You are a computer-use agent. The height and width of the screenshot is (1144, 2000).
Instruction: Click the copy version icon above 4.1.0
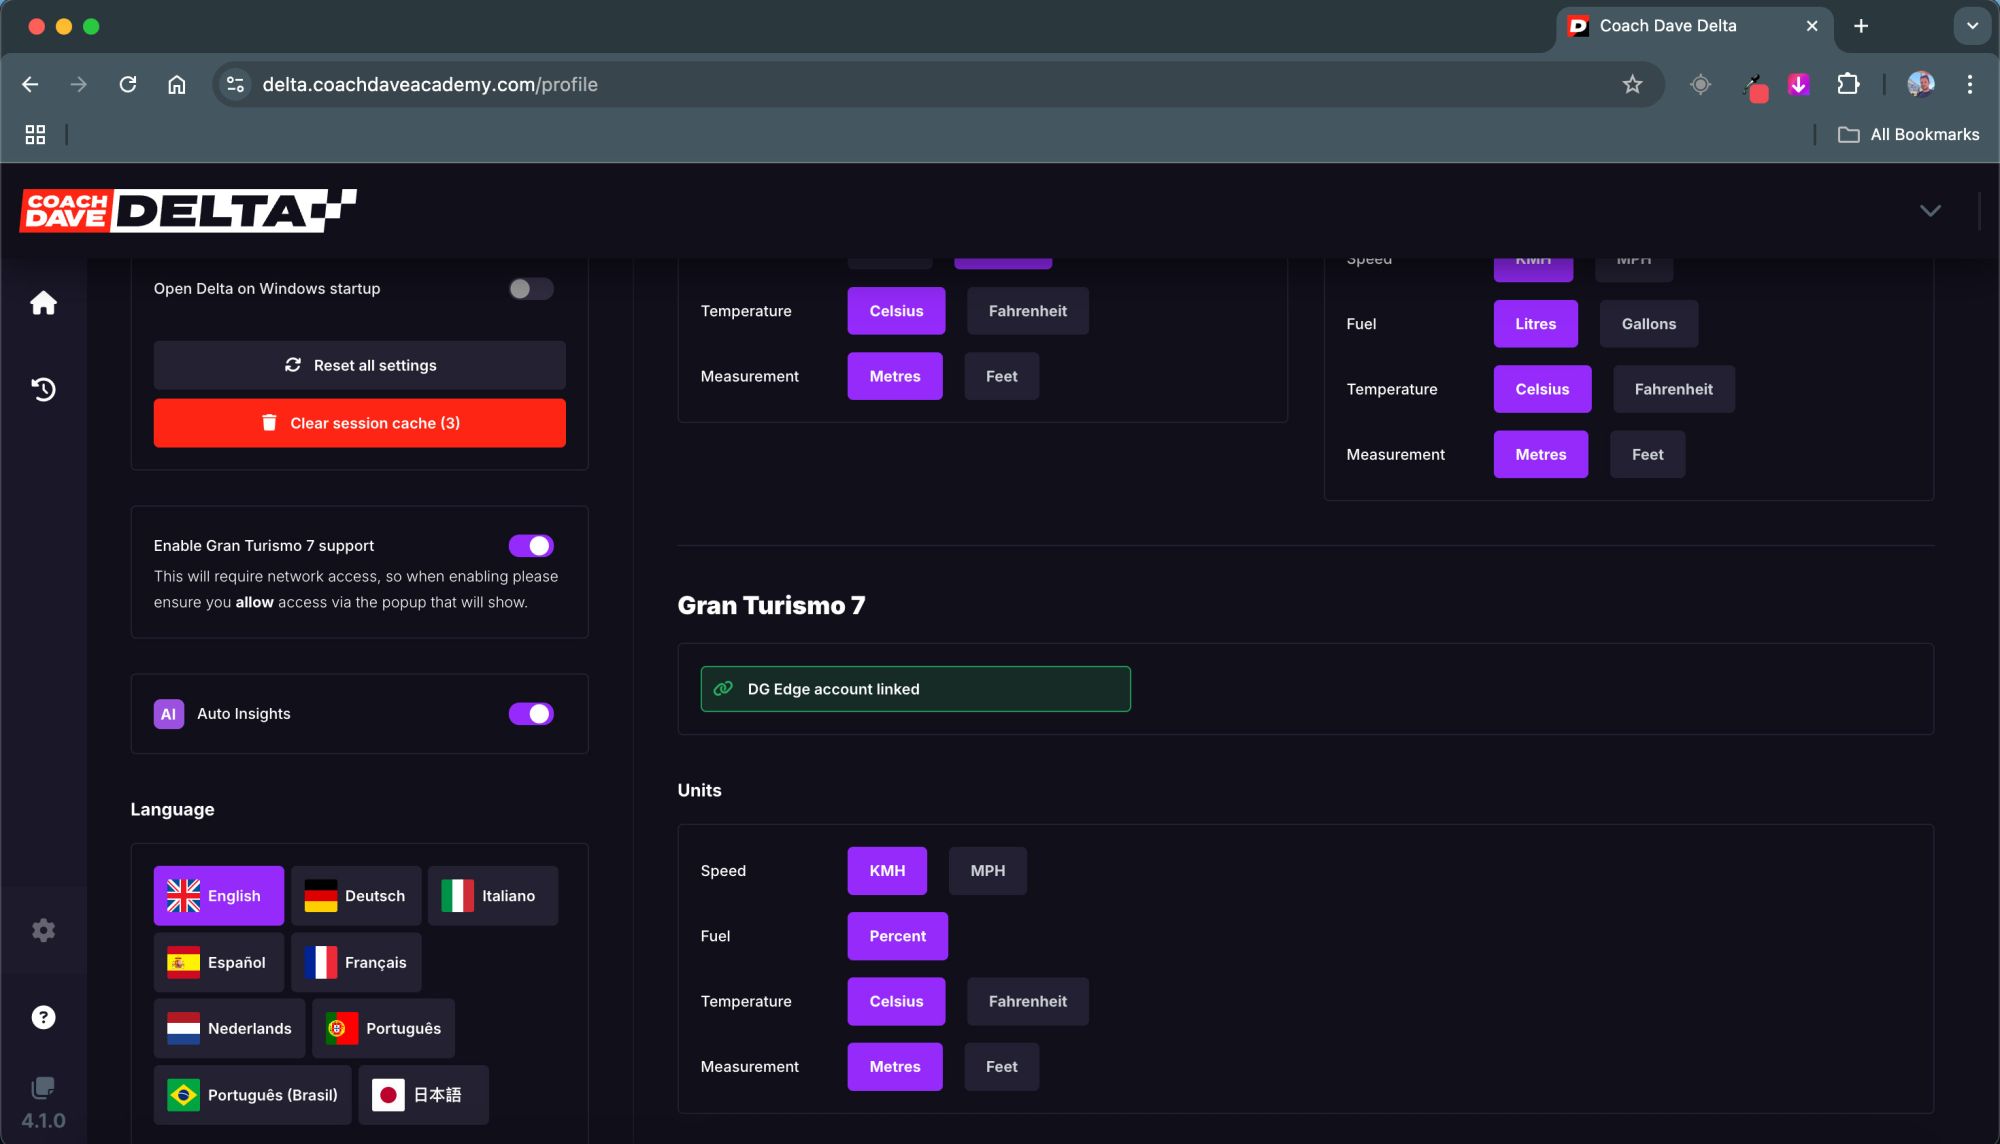coord(43,1087)
